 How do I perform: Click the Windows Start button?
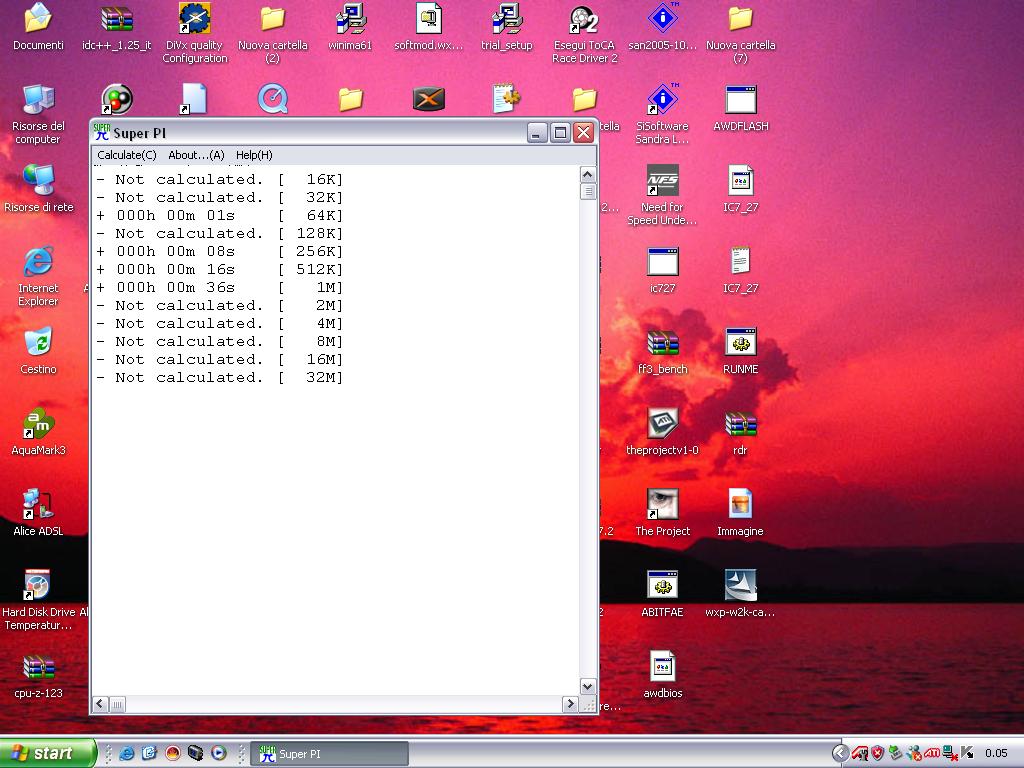[x=48, y=753]
